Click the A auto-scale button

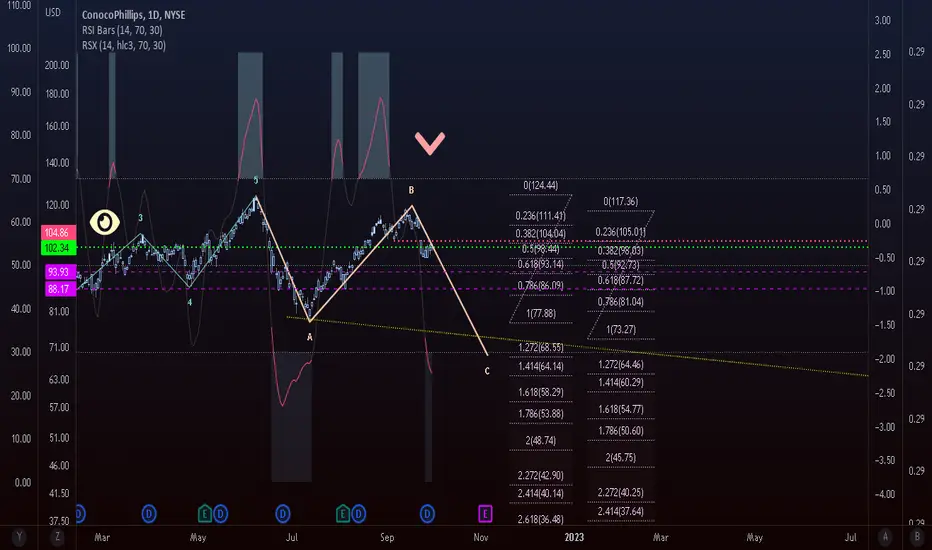click(x=885, y=537)
